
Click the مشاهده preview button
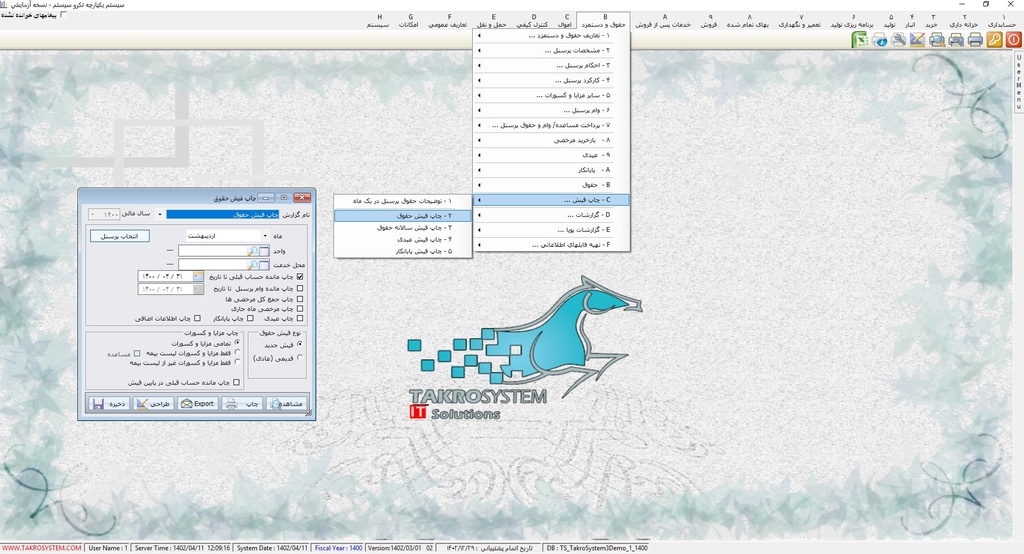(287, 404)
